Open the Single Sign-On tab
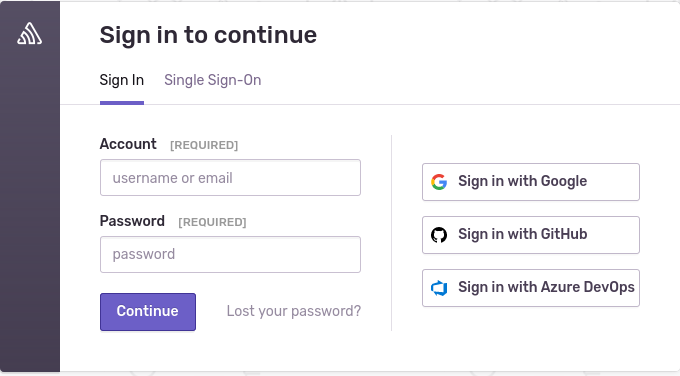The width and height of the screenshot is (680, 376). coord(212,80)
